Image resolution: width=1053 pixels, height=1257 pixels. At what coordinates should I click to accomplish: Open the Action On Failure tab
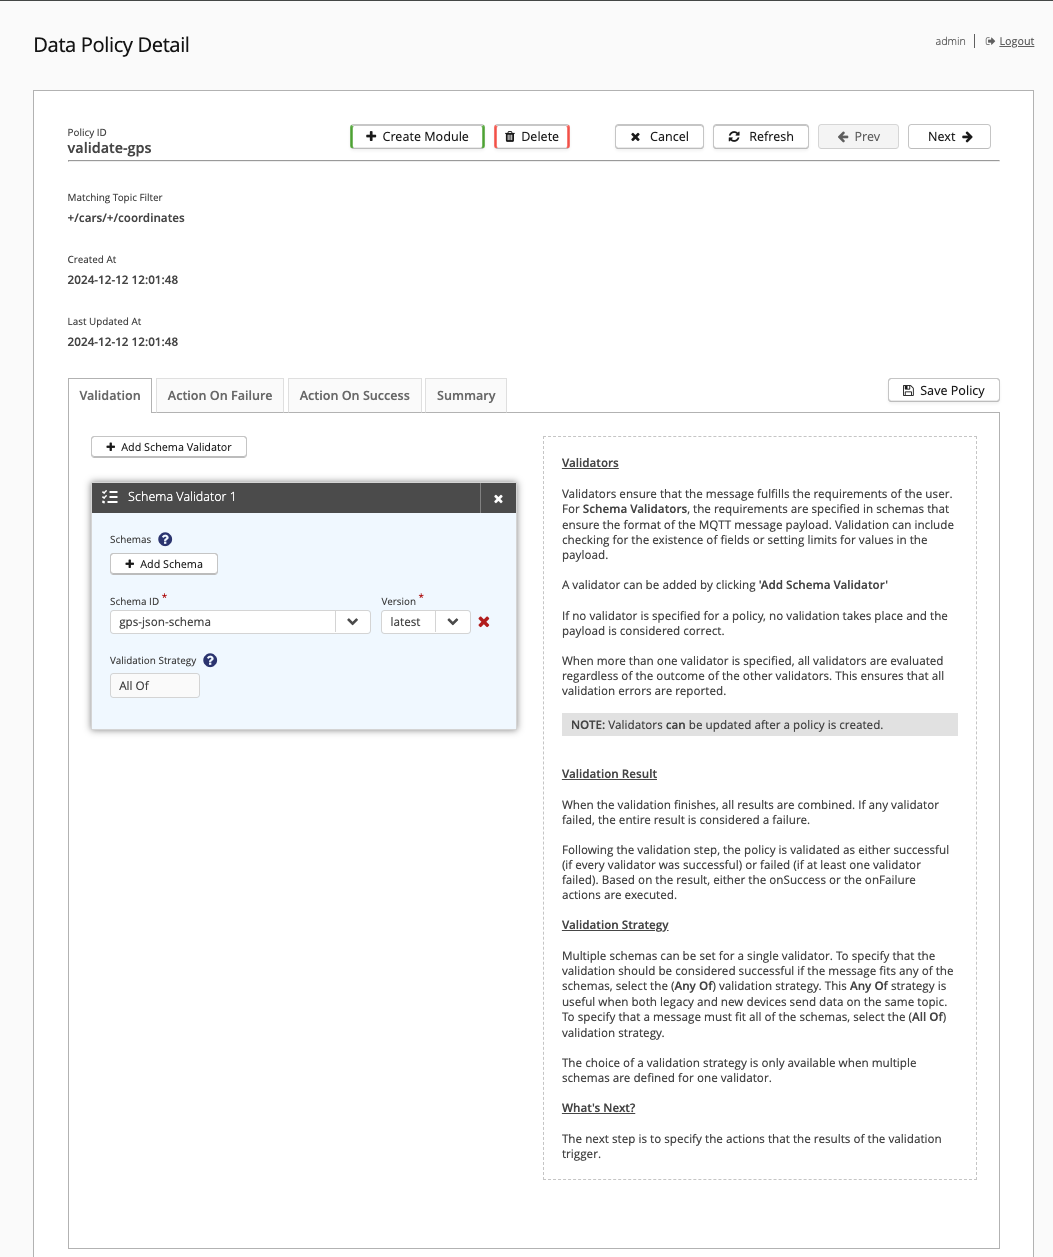pos(220,395)
